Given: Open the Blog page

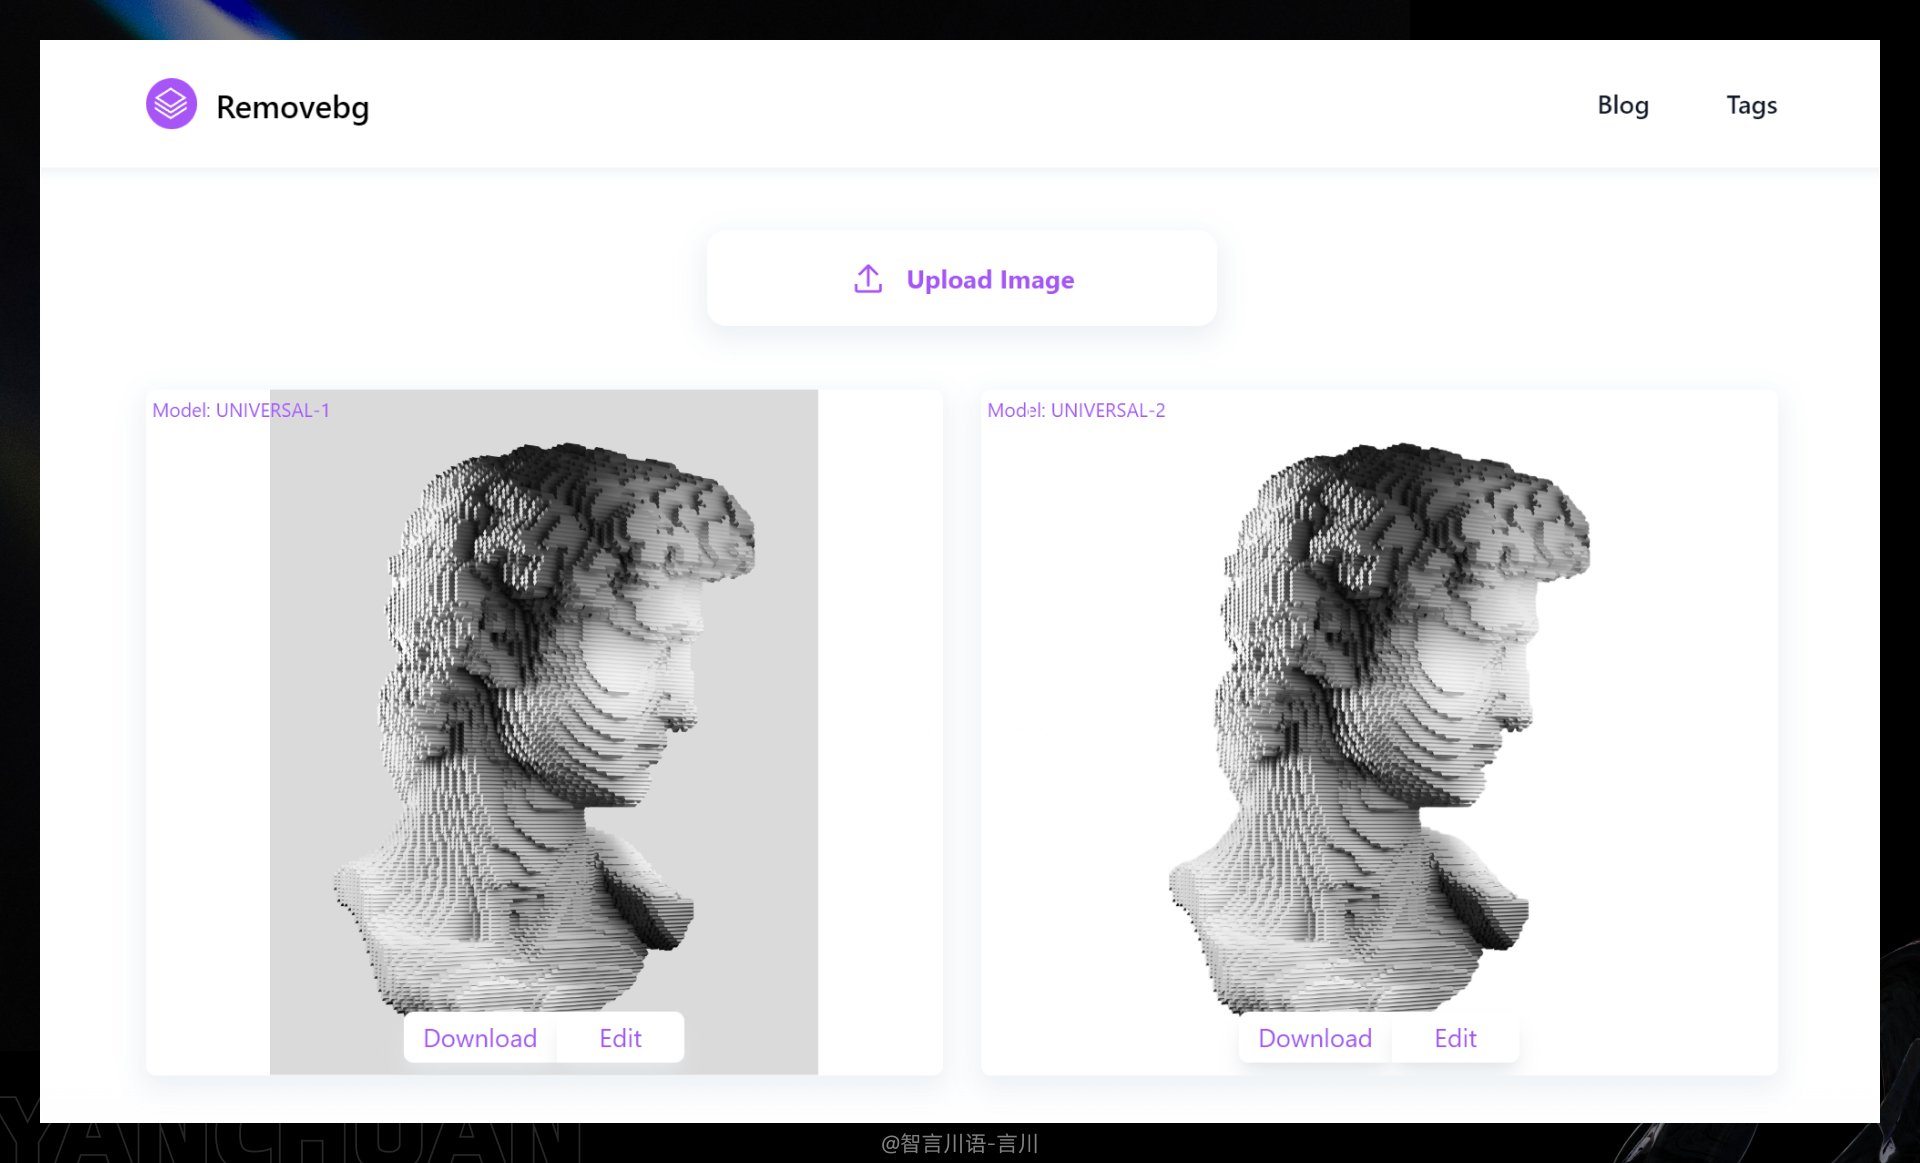Looking at the screenshot, I should (x=1622, y=105).
